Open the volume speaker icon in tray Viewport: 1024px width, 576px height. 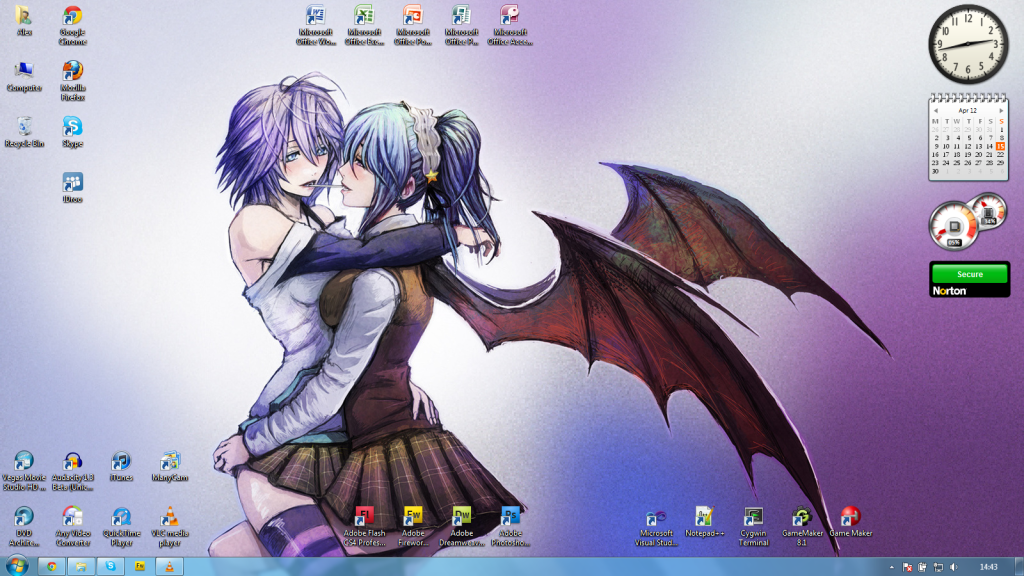(953, 567)
